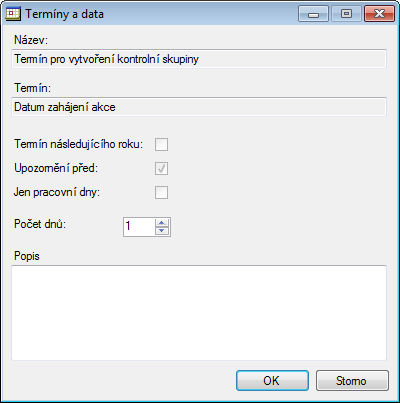Click the Upozornění před label text
400x403 pixels.
point(56,168)
